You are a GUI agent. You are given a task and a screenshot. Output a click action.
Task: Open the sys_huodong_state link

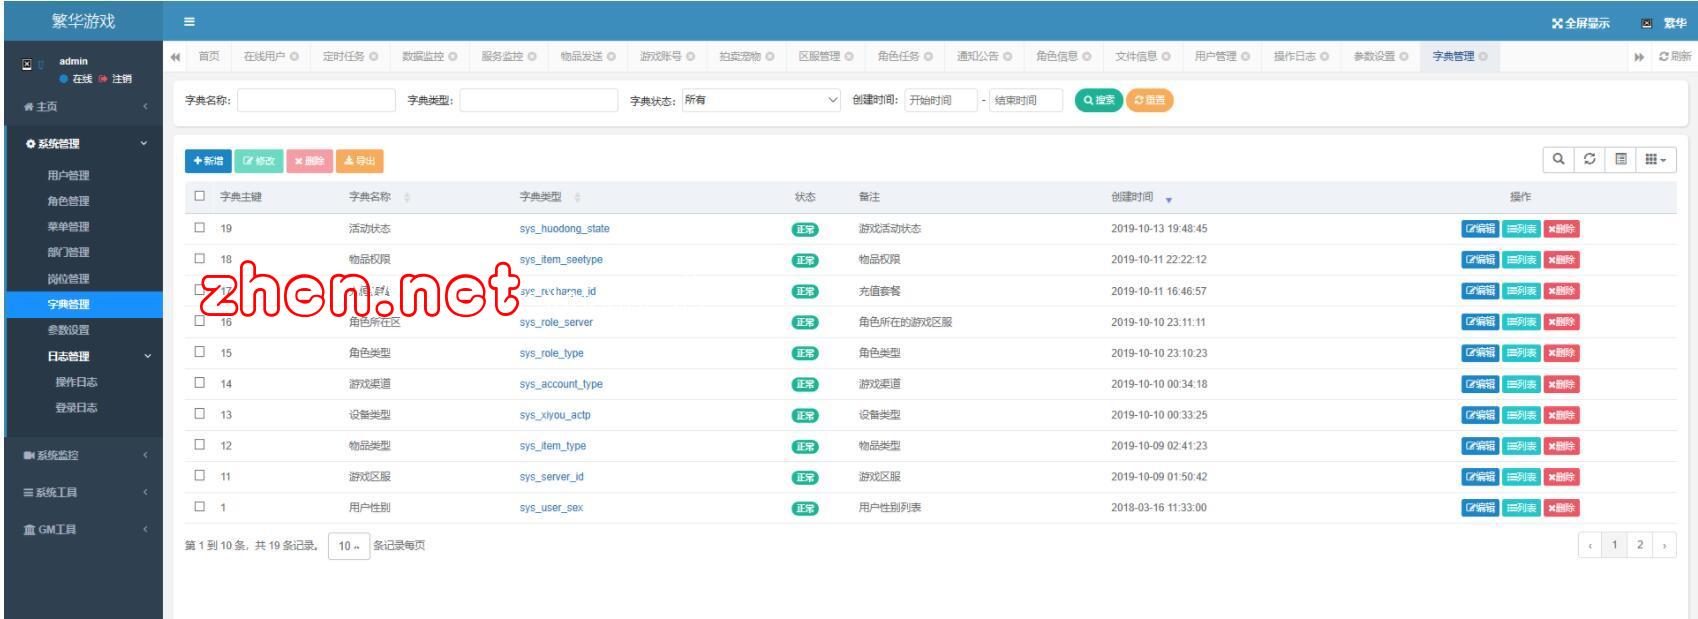pyautogui.click(x=564, y=229)
